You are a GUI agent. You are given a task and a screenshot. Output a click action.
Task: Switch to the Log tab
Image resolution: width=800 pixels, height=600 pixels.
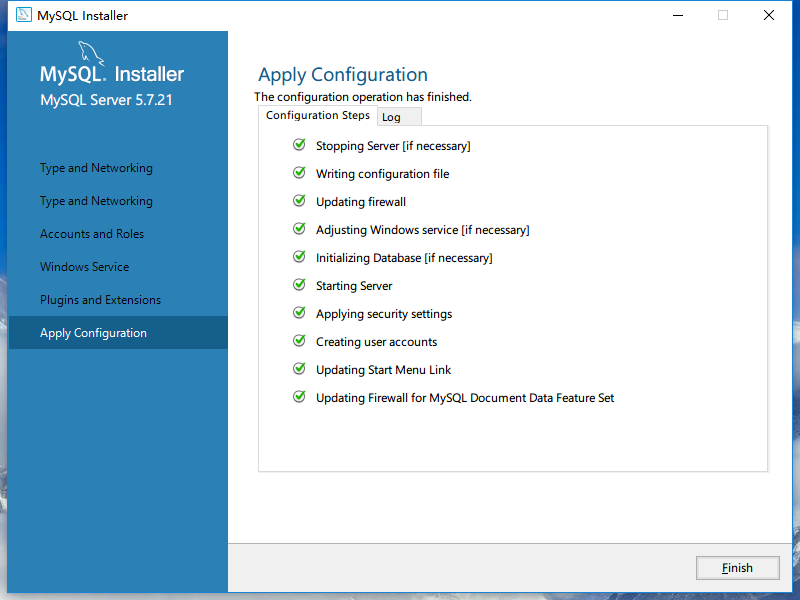coord(392,117)
